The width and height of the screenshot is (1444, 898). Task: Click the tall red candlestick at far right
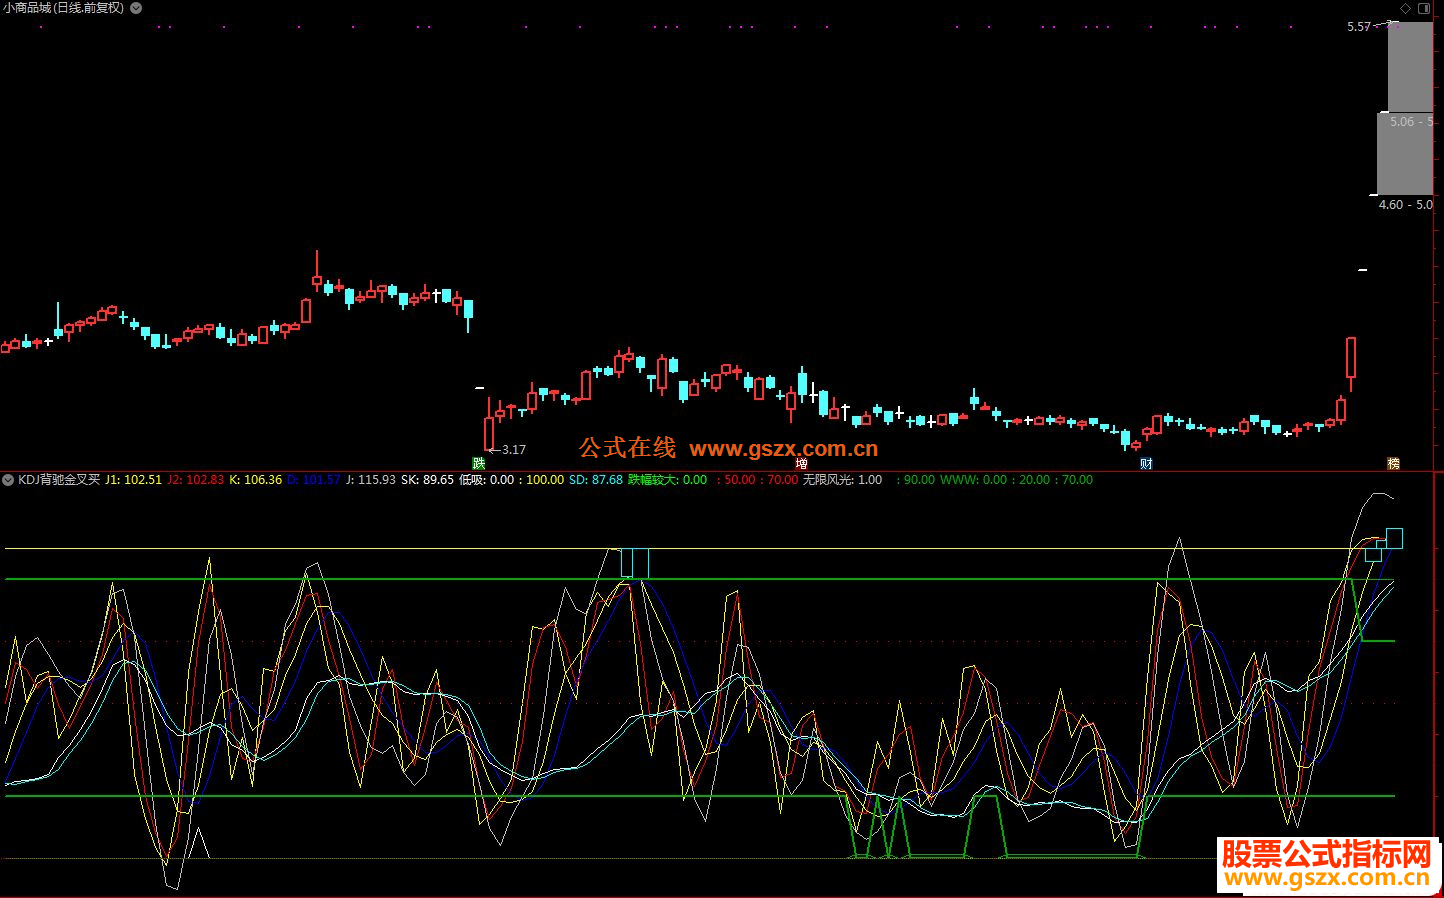(x=1351, y=364)
